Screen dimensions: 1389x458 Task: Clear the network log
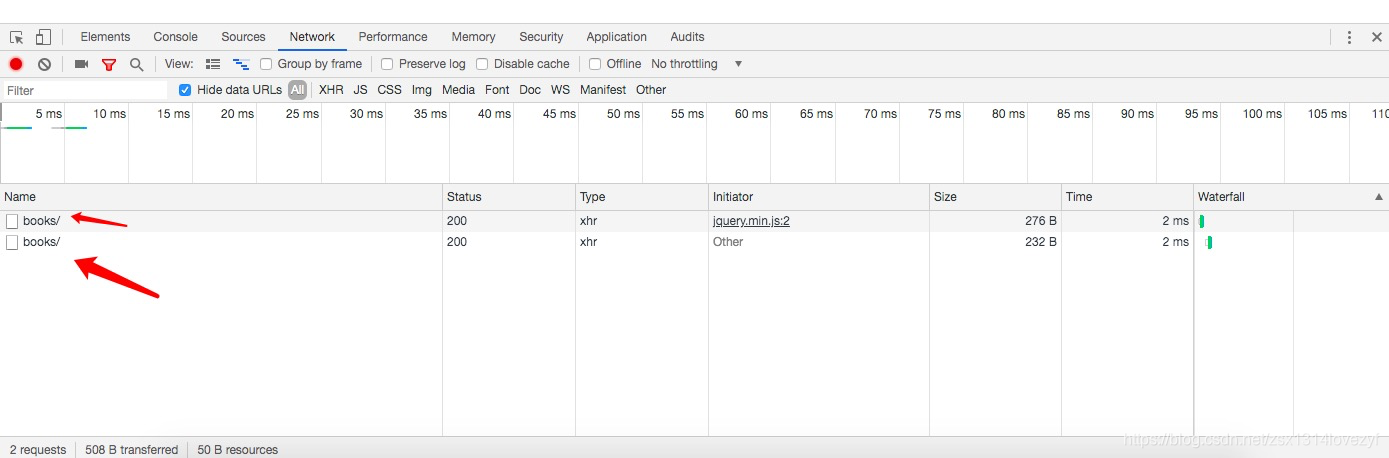(44, 64)
